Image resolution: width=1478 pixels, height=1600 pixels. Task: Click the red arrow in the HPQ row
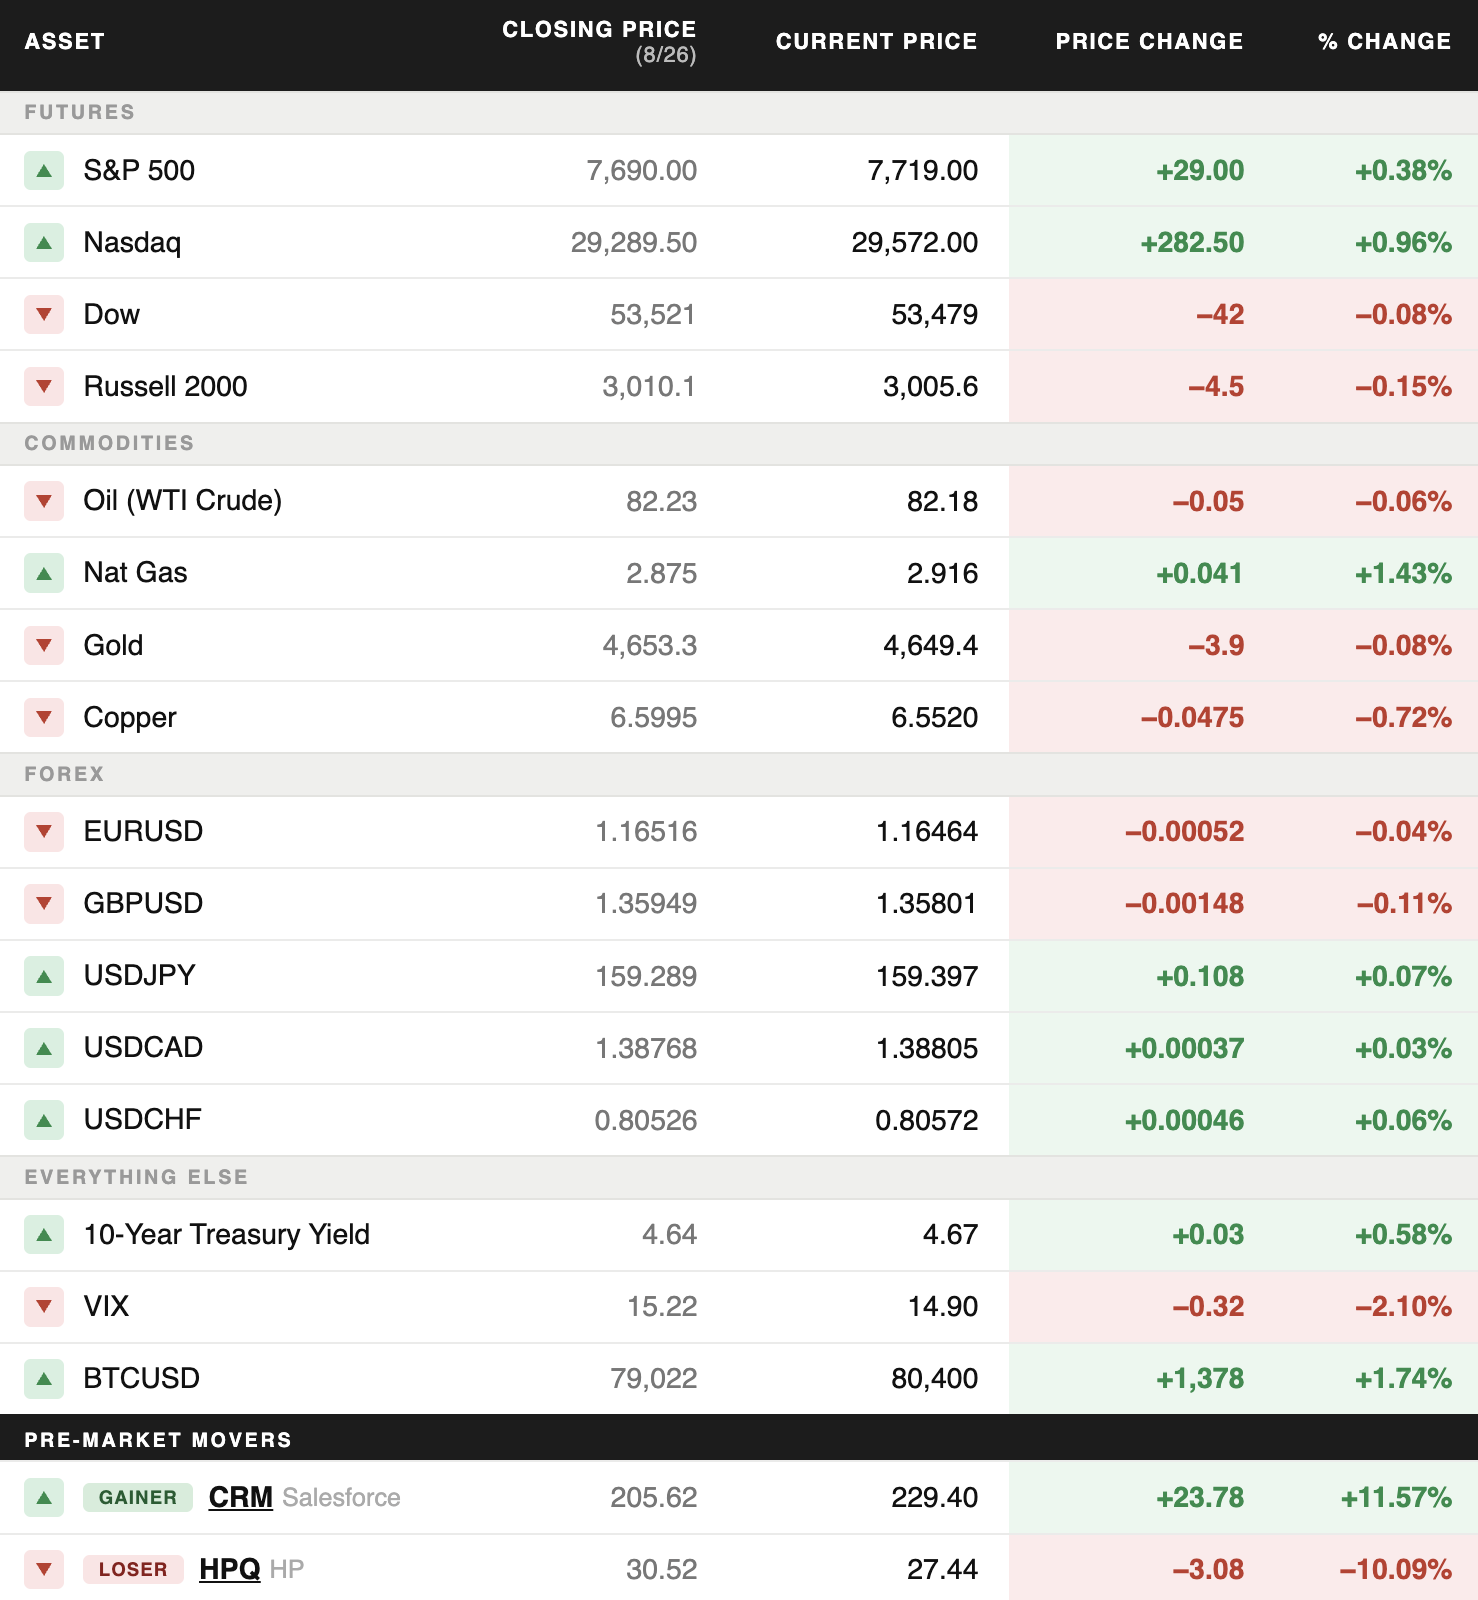(44, 1570)
